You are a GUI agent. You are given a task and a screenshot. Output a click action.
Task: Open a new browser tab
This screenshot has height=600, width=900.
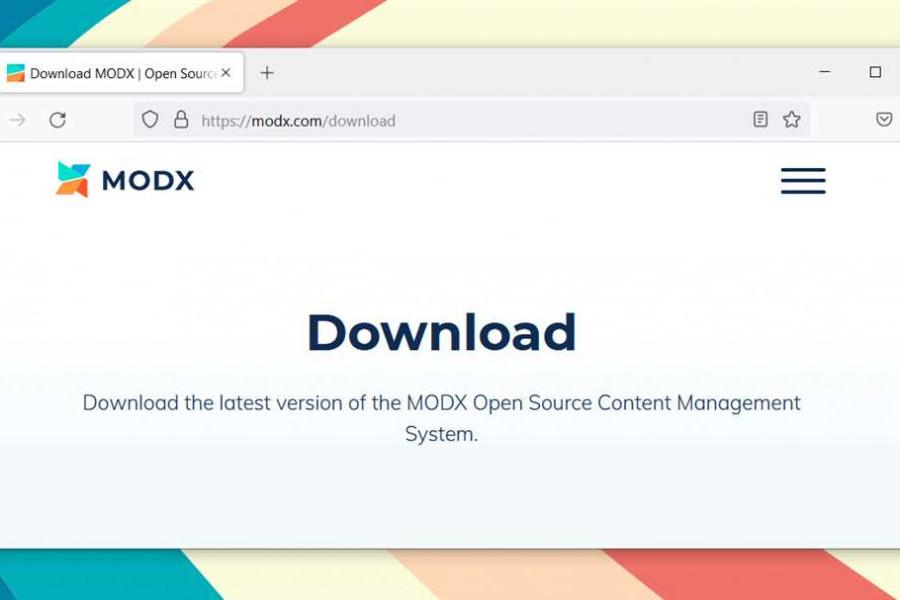(x=267, y=73)
